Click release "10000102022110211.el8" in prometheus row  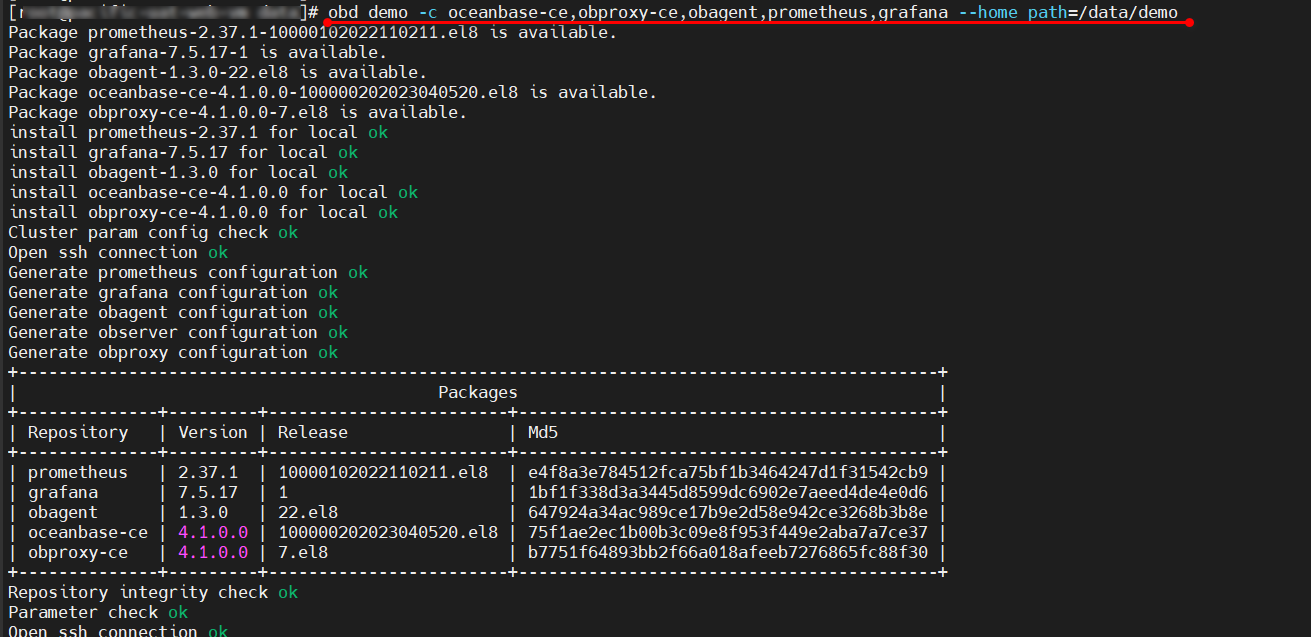(x=383, y=472)
